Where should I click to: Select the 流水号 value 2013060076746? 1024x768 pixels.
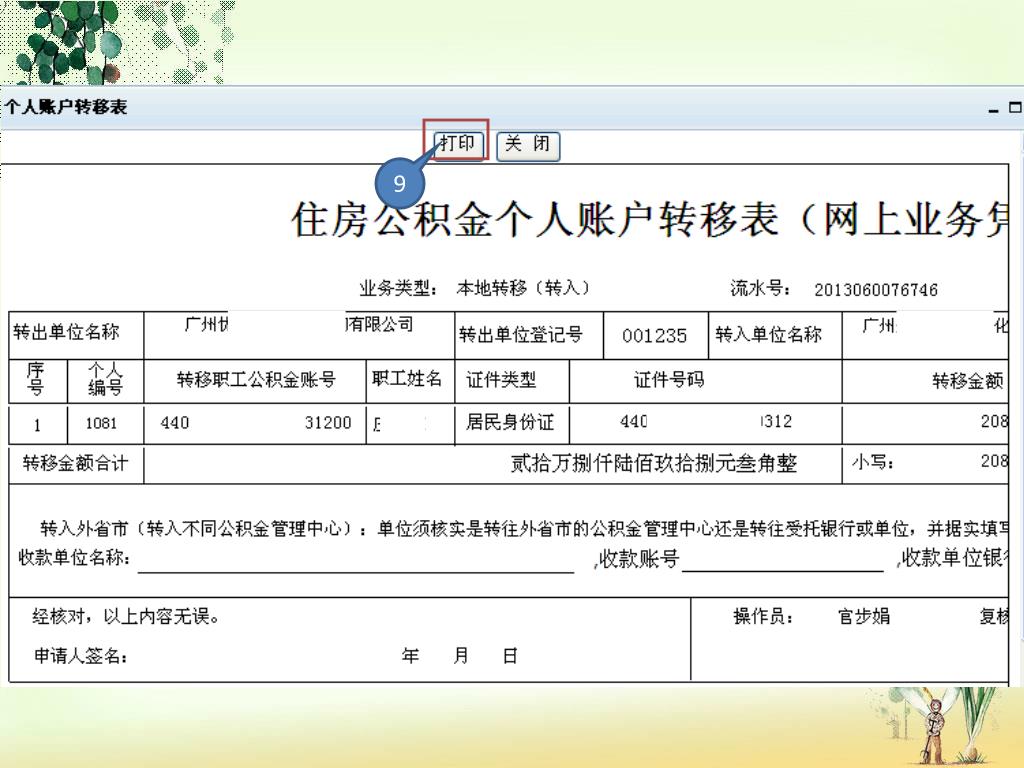coord(875,290)
